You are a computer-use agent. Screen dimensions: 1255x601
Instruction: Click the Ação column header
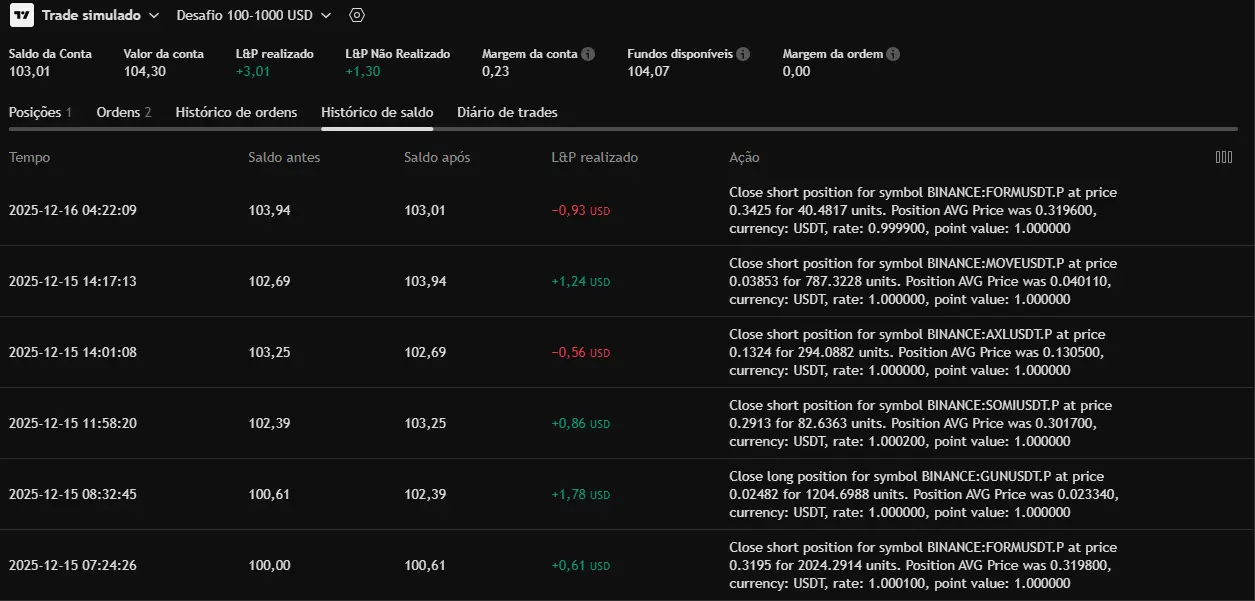click(744, 157)
